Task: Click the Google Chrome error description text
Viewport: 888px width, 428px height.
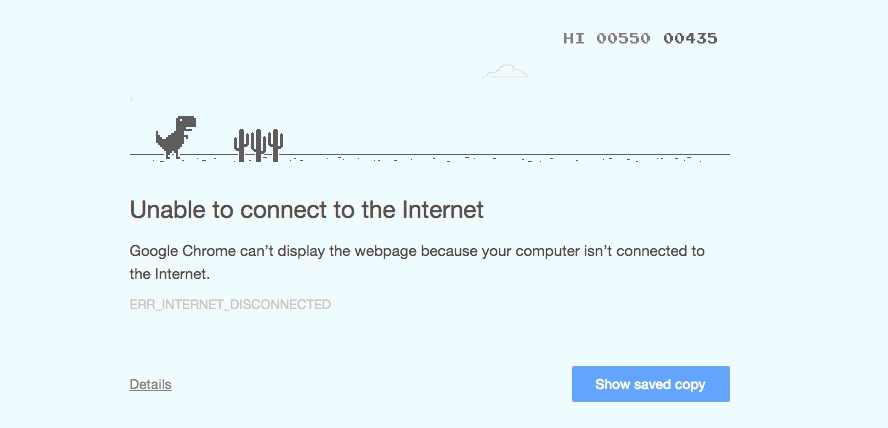Action: [417, 262]
